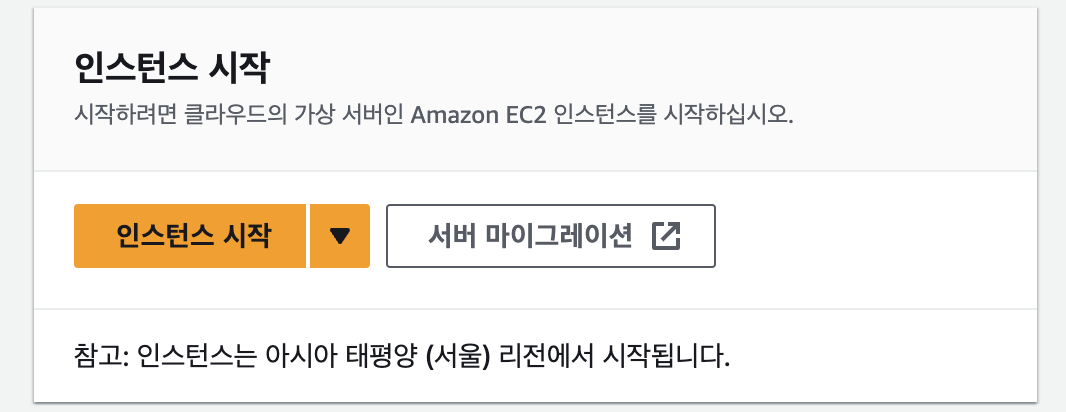Click the external link icon on 서버 마이그레이션
Image resolution: width=1066 pixels, height=412 pixels.
pyautogui.click(x=666, y=236)
